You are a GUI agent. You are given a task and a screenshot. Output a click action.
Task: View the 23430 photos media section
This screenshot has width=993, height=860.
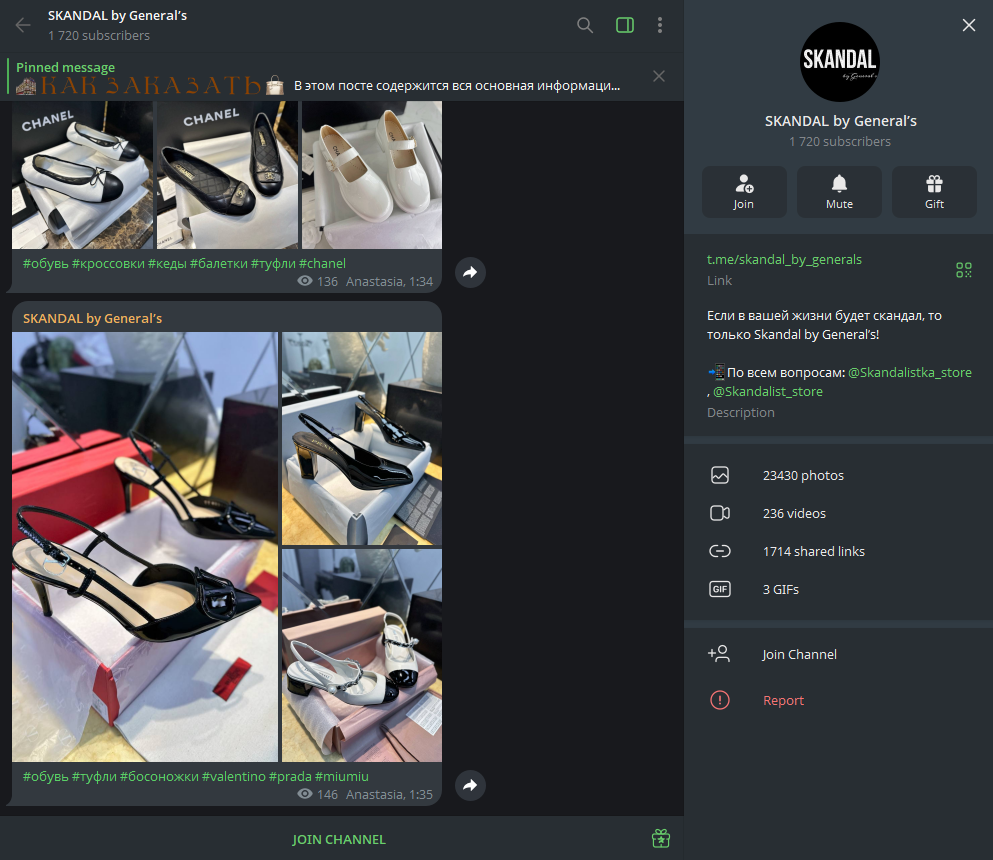pos(803,476)
